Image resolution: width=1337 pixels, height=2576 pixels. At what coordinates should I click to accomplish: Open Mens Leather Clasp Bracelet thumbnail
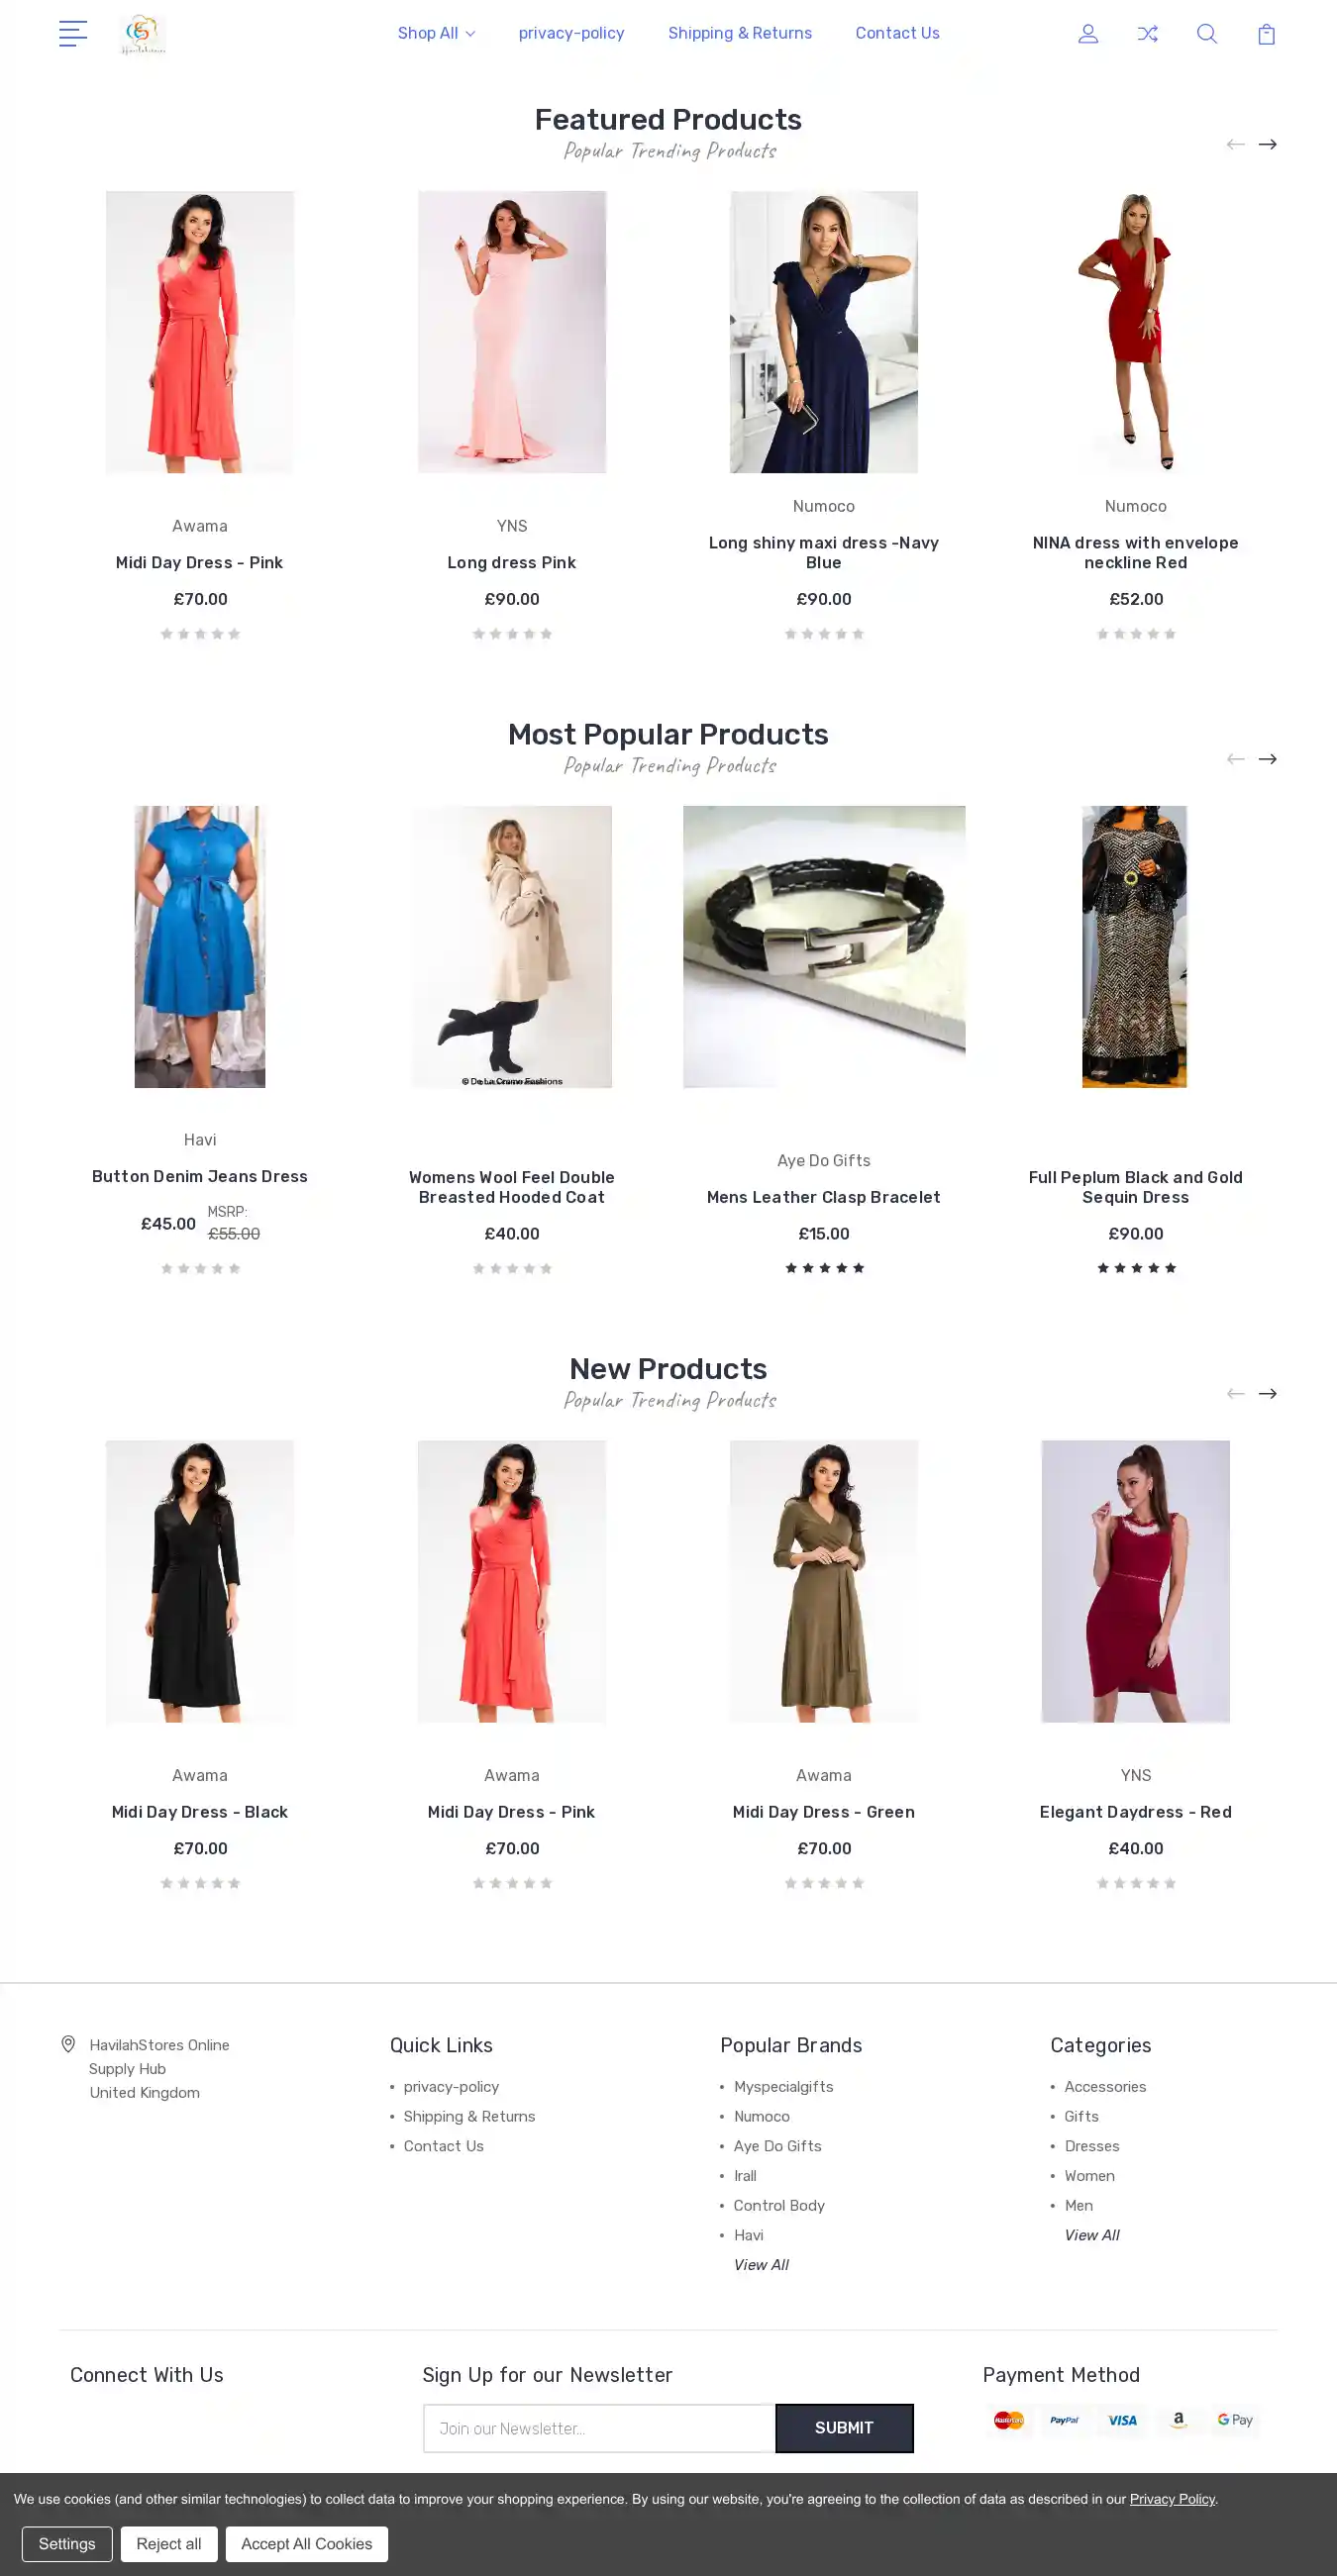pos(824,946)
